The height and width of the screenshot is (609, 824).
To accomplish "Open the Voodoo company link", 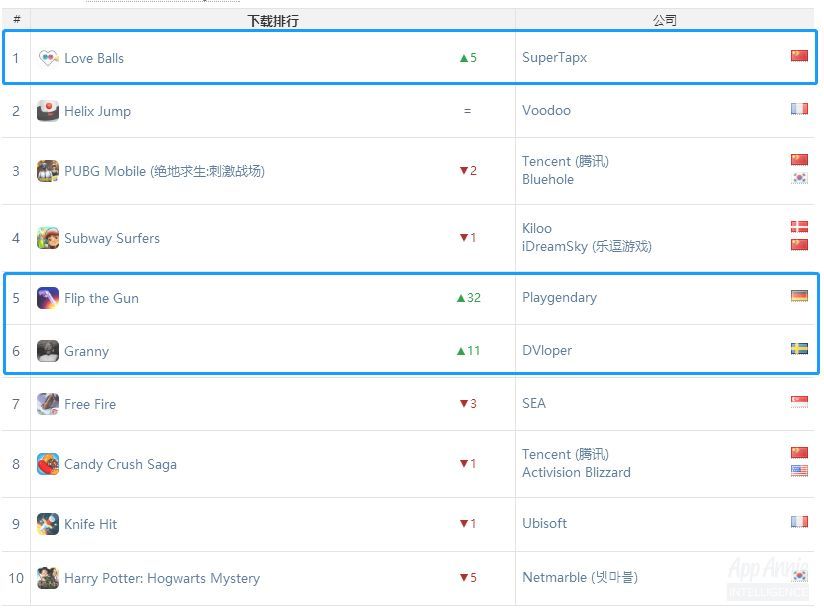I will [x=546, y=111].
